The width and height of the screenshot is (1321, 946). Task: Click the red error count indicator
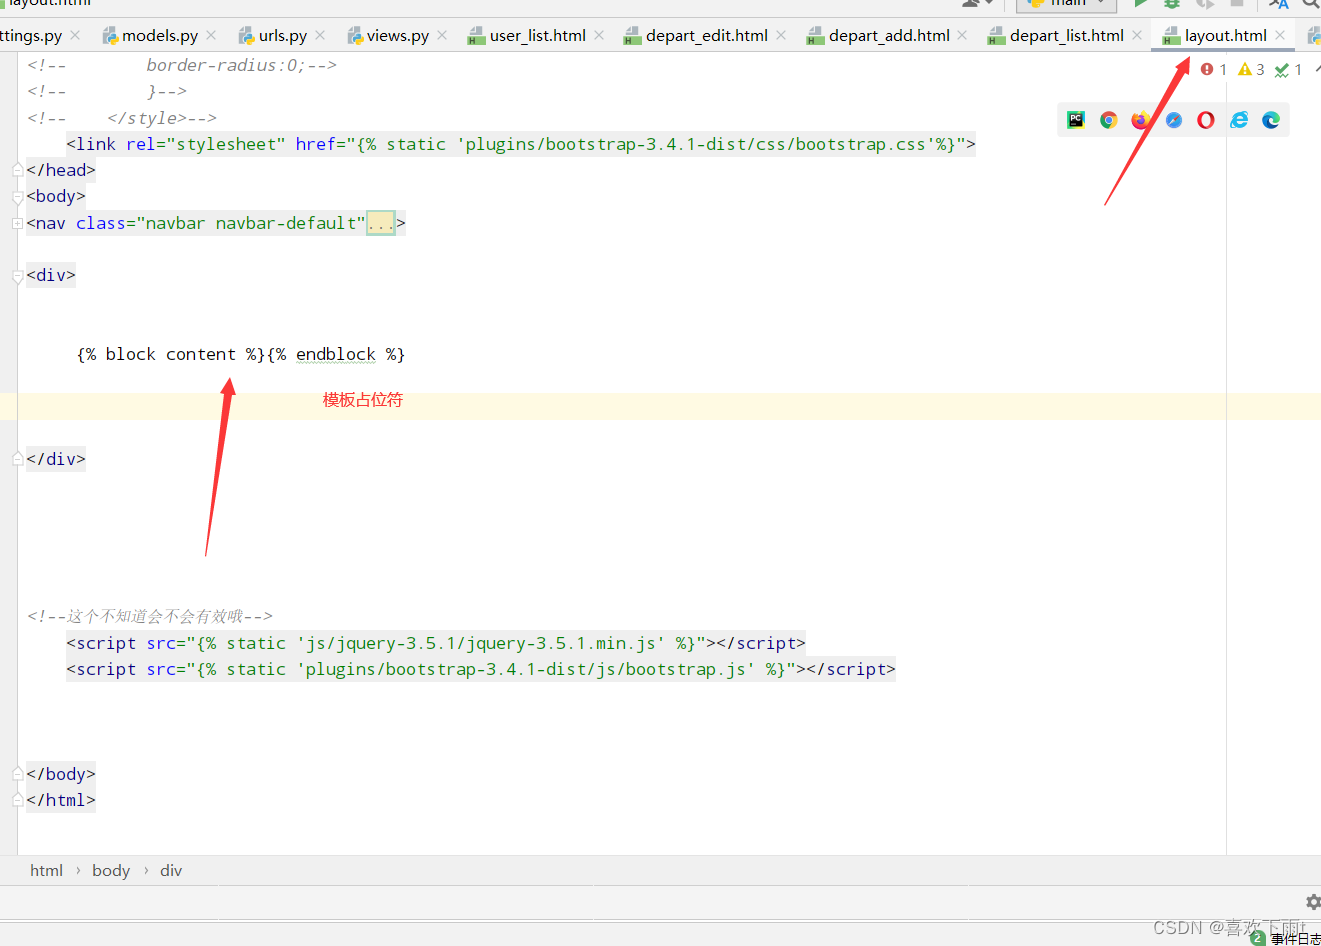click(1214, 69)
